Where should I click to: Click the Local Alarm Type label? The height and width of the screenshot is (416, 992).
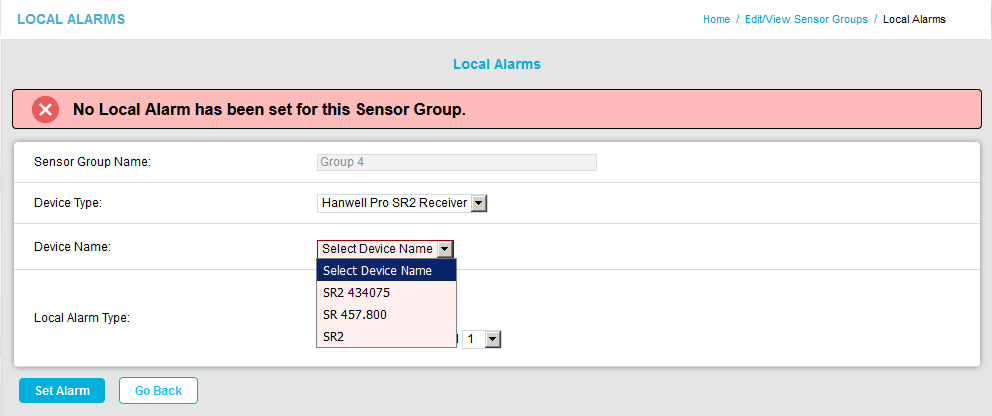click(x=82, y=318)
